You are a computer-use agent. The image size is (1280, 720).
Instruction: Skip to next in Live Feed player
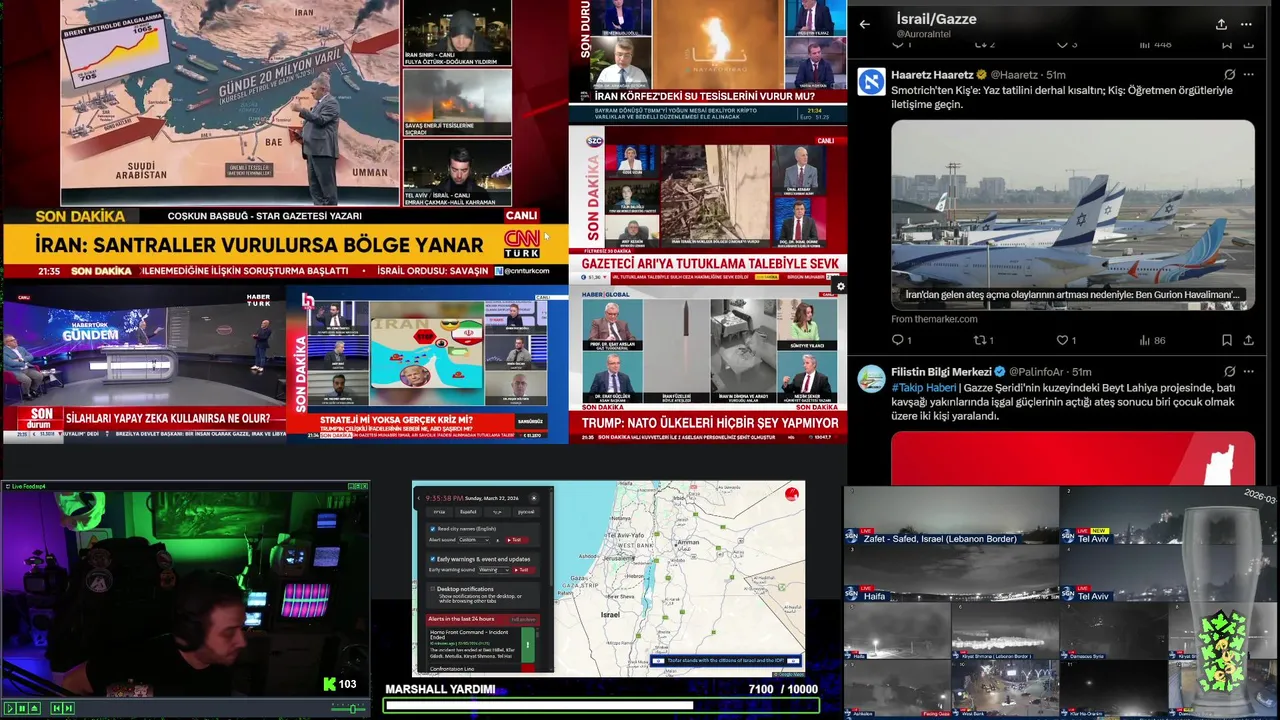point(69,708)
